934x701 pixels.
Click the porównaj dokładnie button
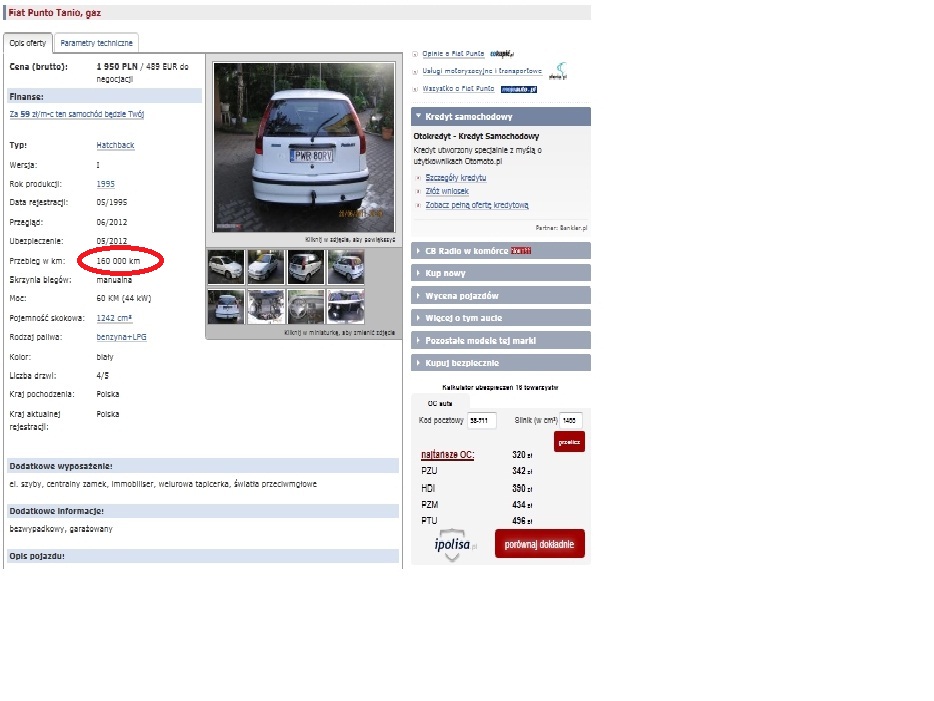coord(539,544)
